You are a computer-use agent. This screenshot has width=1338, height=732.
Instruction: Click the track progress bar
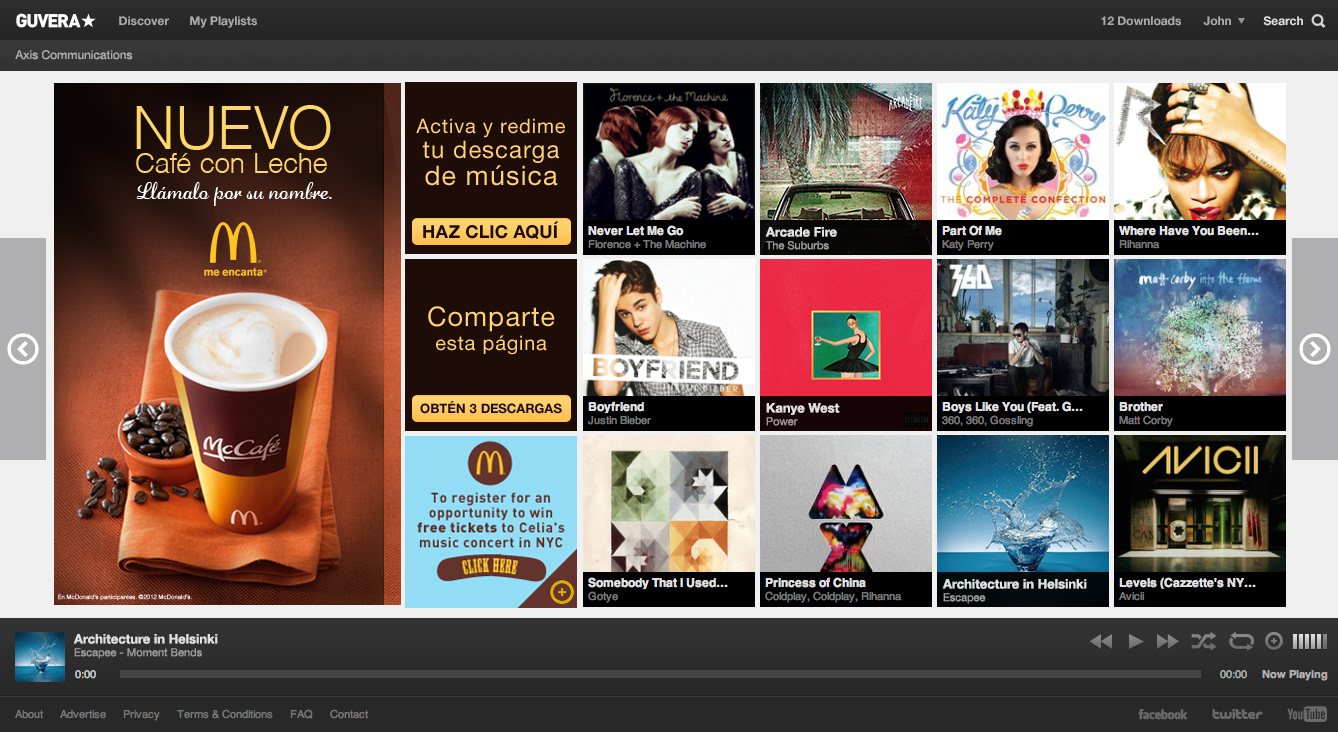click(x=660, y=674)
